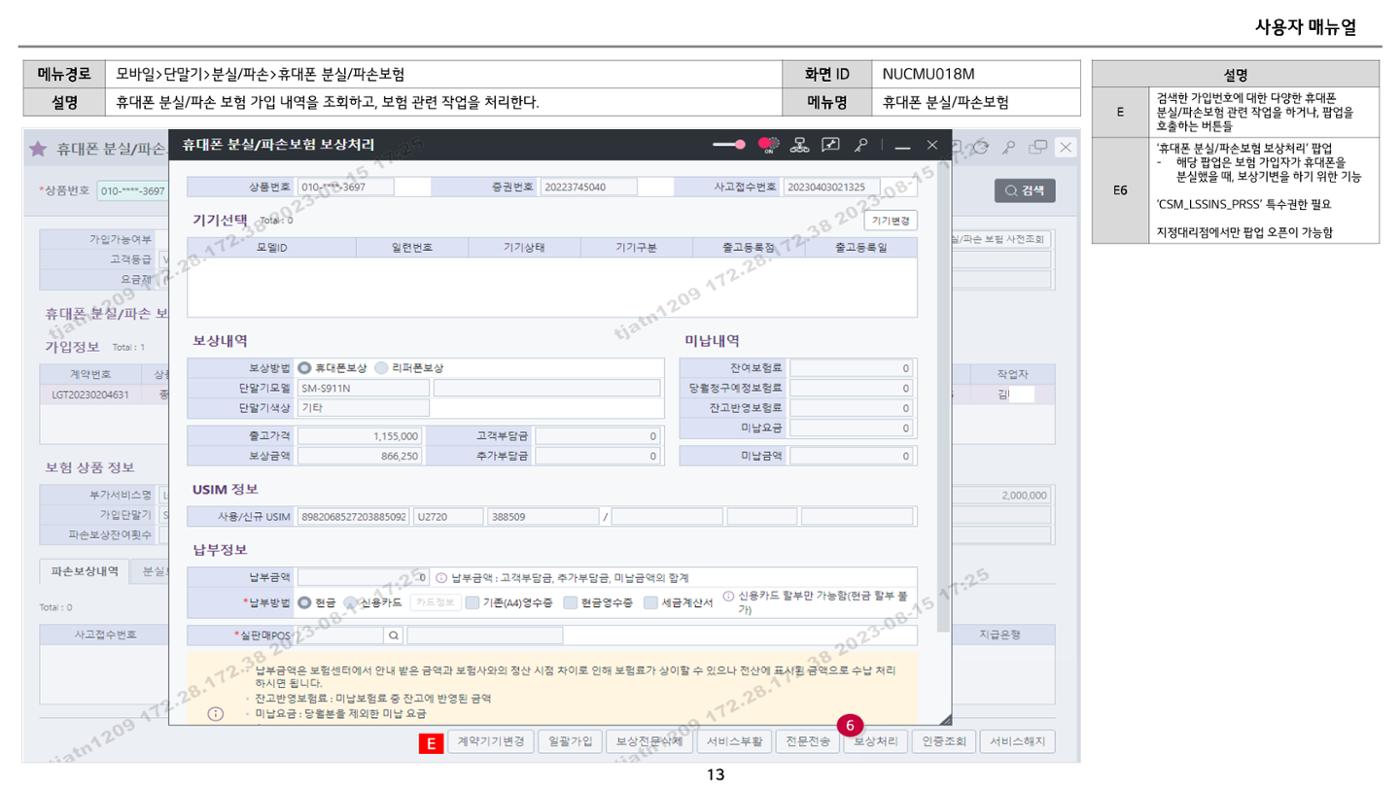The height and width of the screenshot is (788, 1400).
Task: Click the 서비스부활 button
Action: tap(735, 742)
